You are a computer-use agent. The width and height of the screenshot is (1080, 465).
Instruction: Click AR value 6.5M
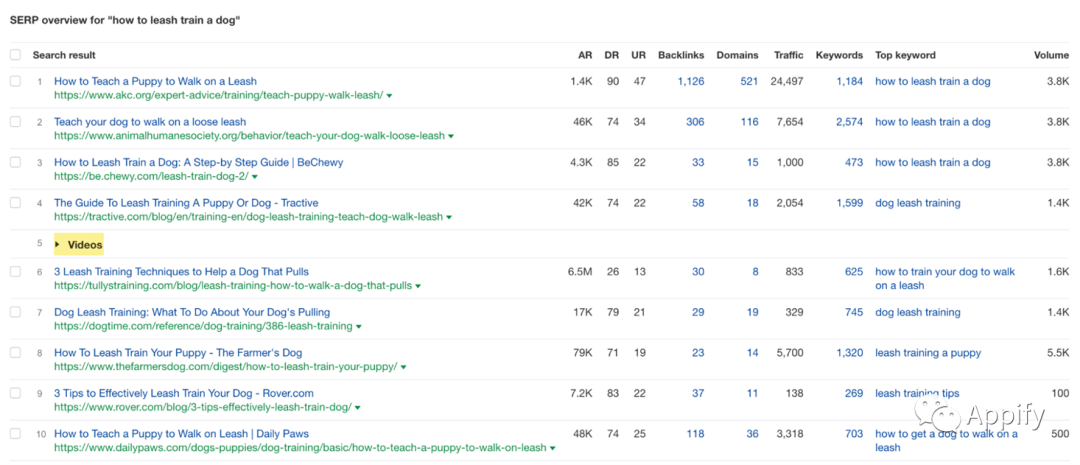(580, 271)
